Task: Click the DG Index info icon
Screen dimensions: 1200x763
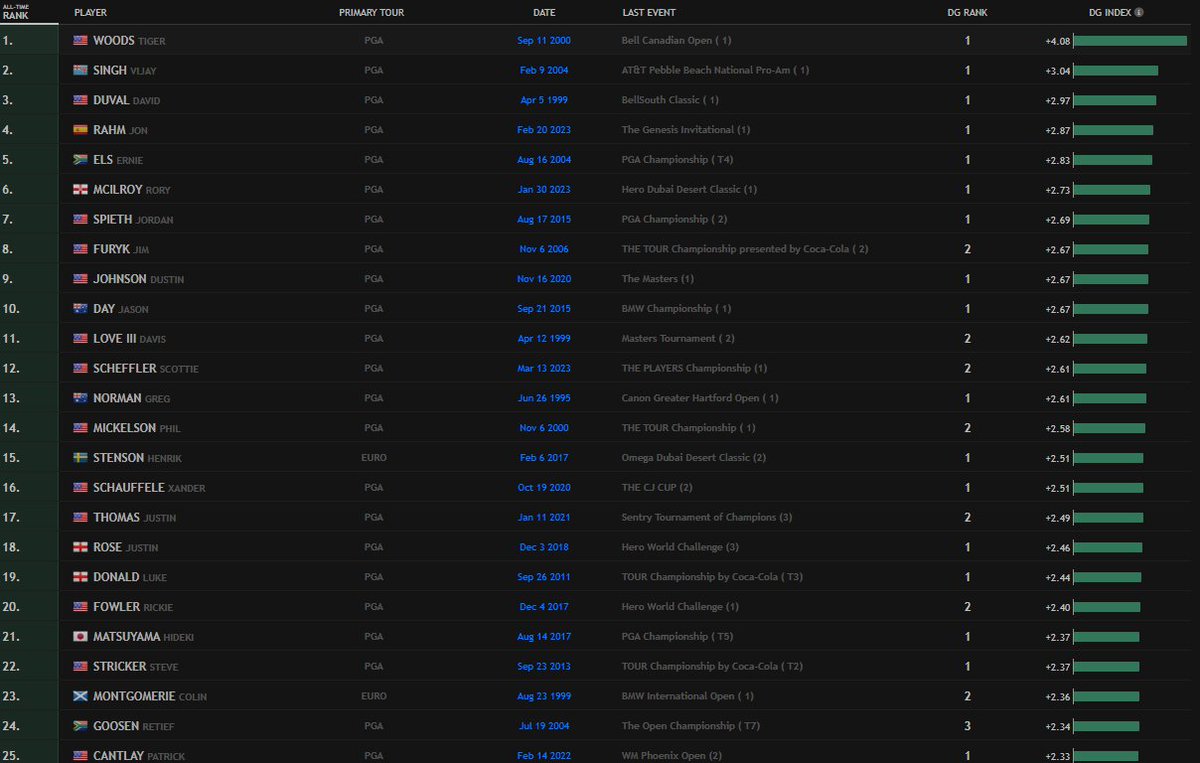Action: [x=1139, y=13]
